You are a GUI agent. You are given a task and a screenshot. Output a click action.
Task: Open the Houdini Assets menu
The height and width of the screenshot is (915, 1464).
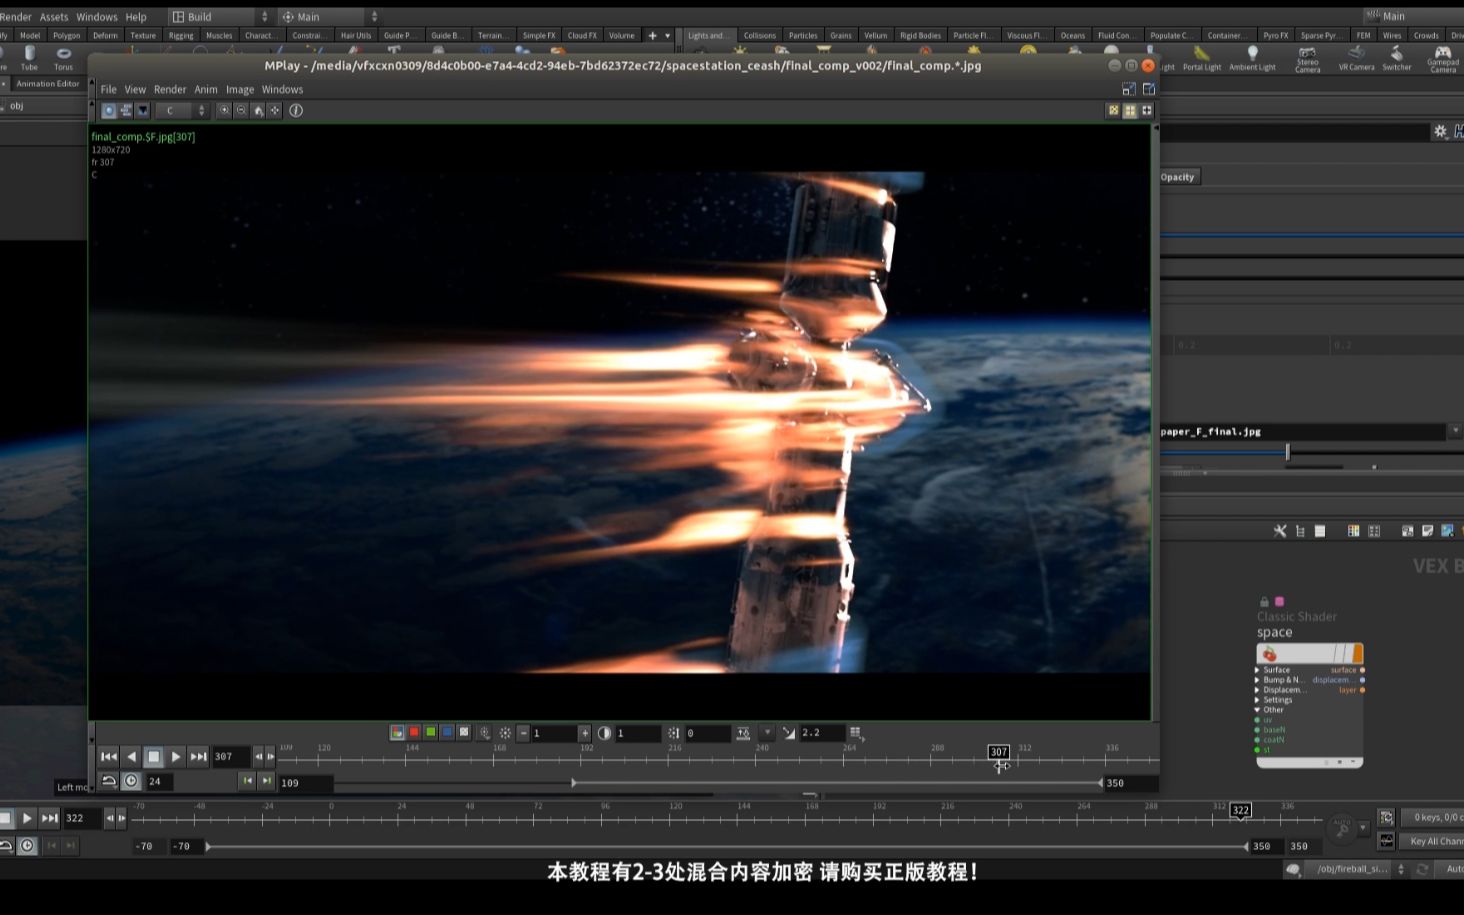click(54, 17)
